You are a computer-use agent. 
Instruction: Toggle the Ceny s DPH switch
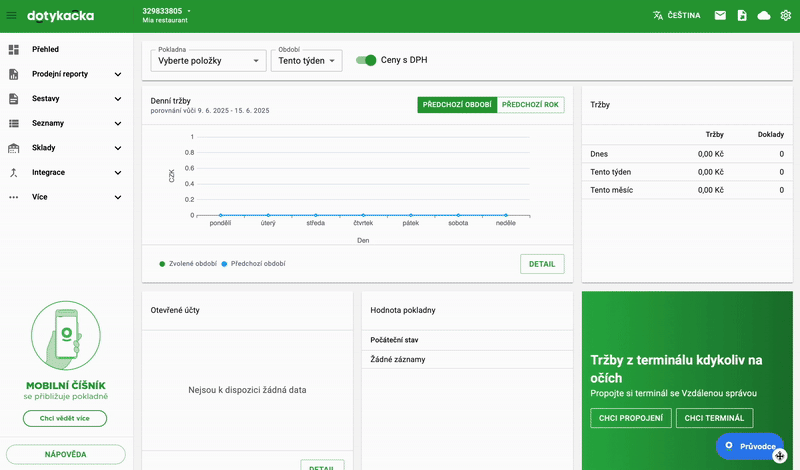coord(367,60)
